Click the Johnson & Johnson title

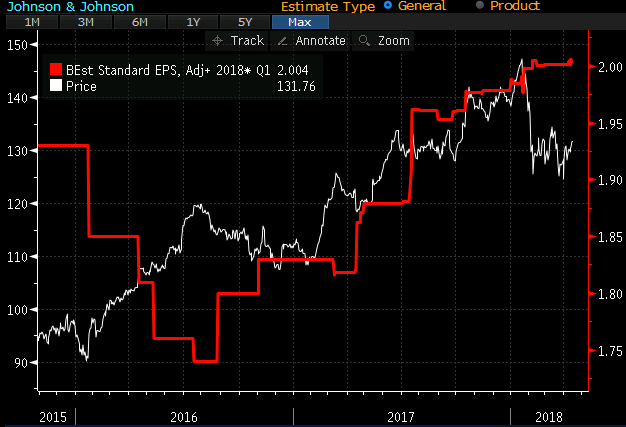click(x=70, y=6)
